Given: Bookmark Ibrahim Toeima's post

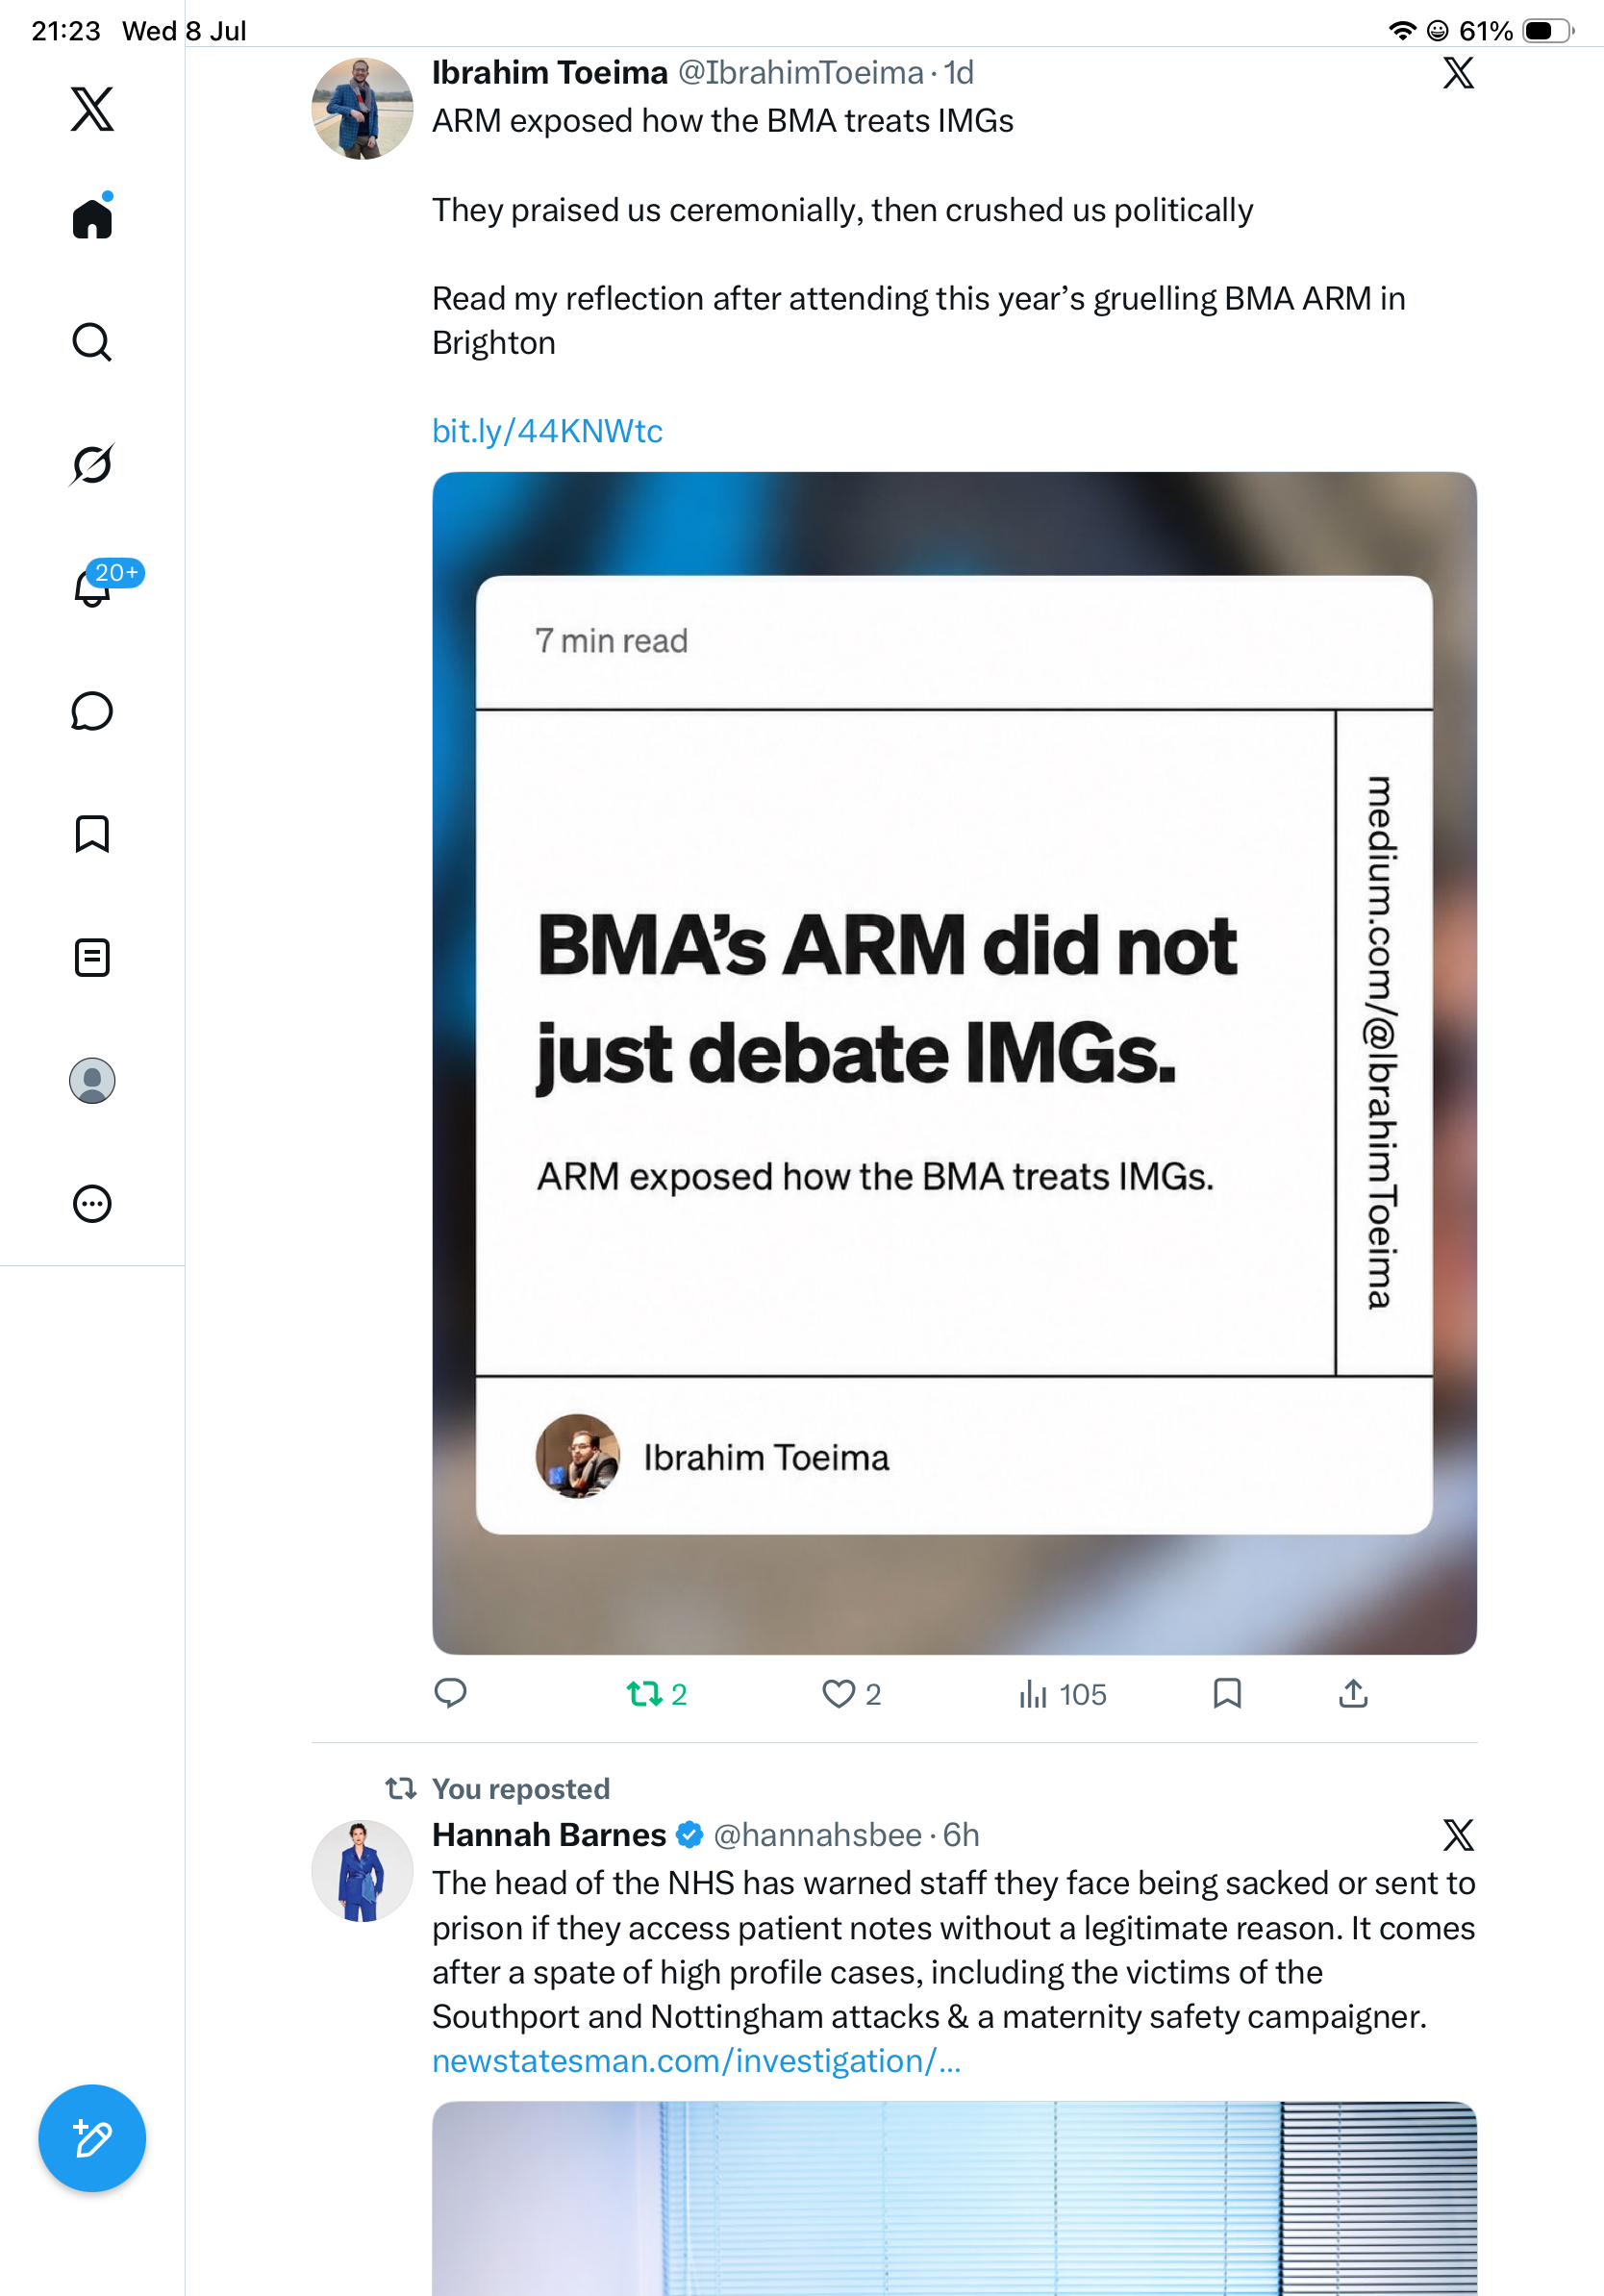Looking at the screenshot, I should tap(1227, 1693).
